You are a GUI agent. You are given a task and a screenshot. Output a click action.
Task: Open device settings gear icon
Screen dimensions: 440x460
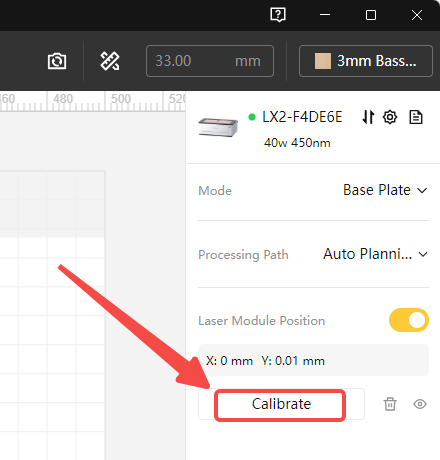click(x=390, y=117)
